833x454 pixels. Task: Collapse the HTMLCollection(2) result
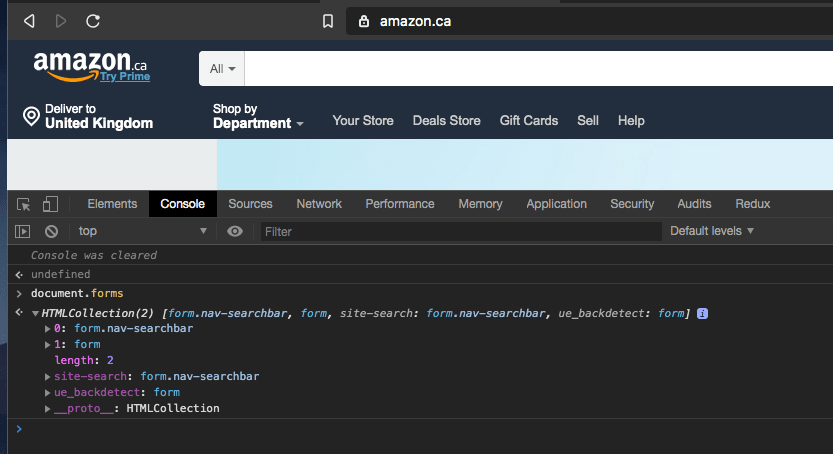(x=35, y=314)
